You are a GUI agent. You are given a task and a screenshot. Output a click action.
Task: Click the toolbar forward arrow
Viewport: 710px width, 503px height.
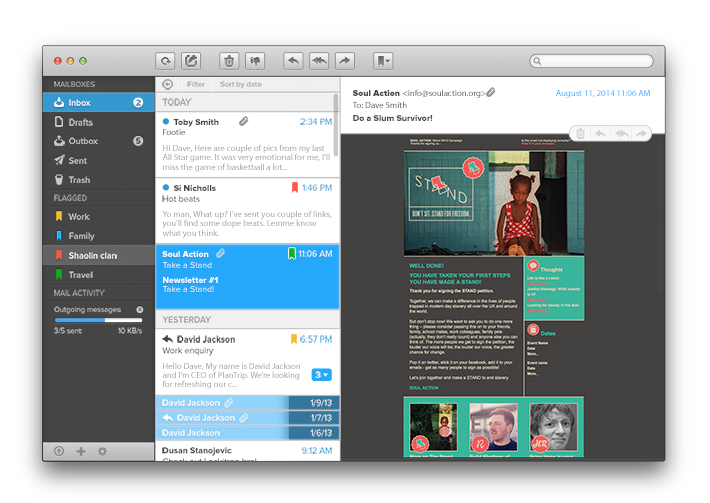pos(345,61)
